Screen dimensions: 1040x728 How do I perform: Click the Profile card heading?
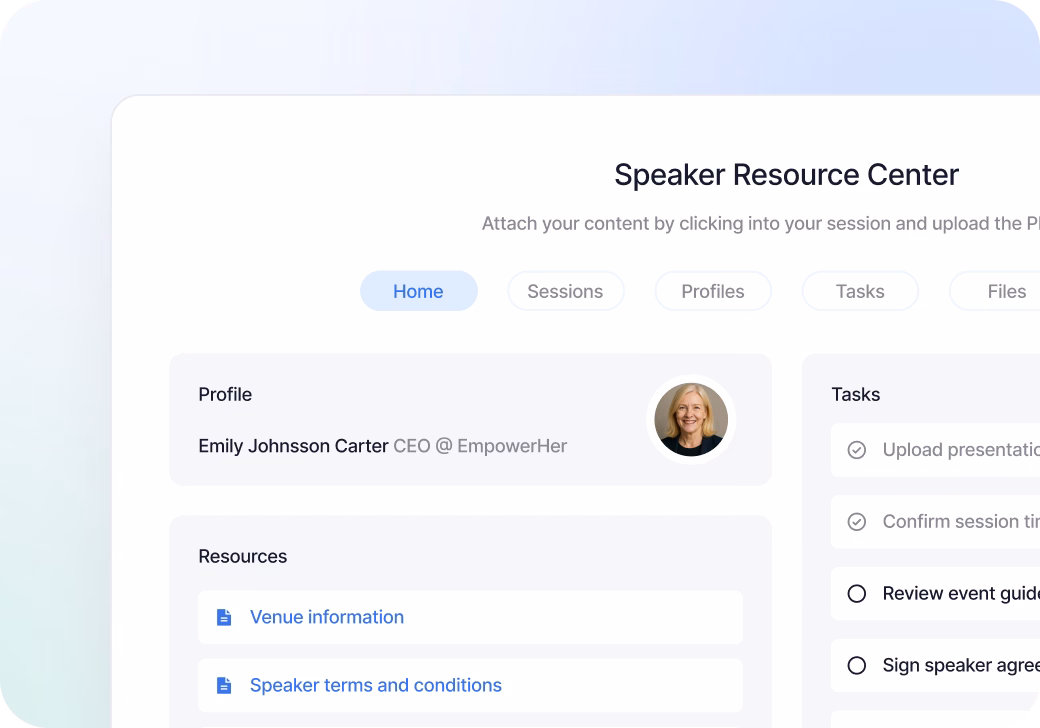tap(226, 394)
